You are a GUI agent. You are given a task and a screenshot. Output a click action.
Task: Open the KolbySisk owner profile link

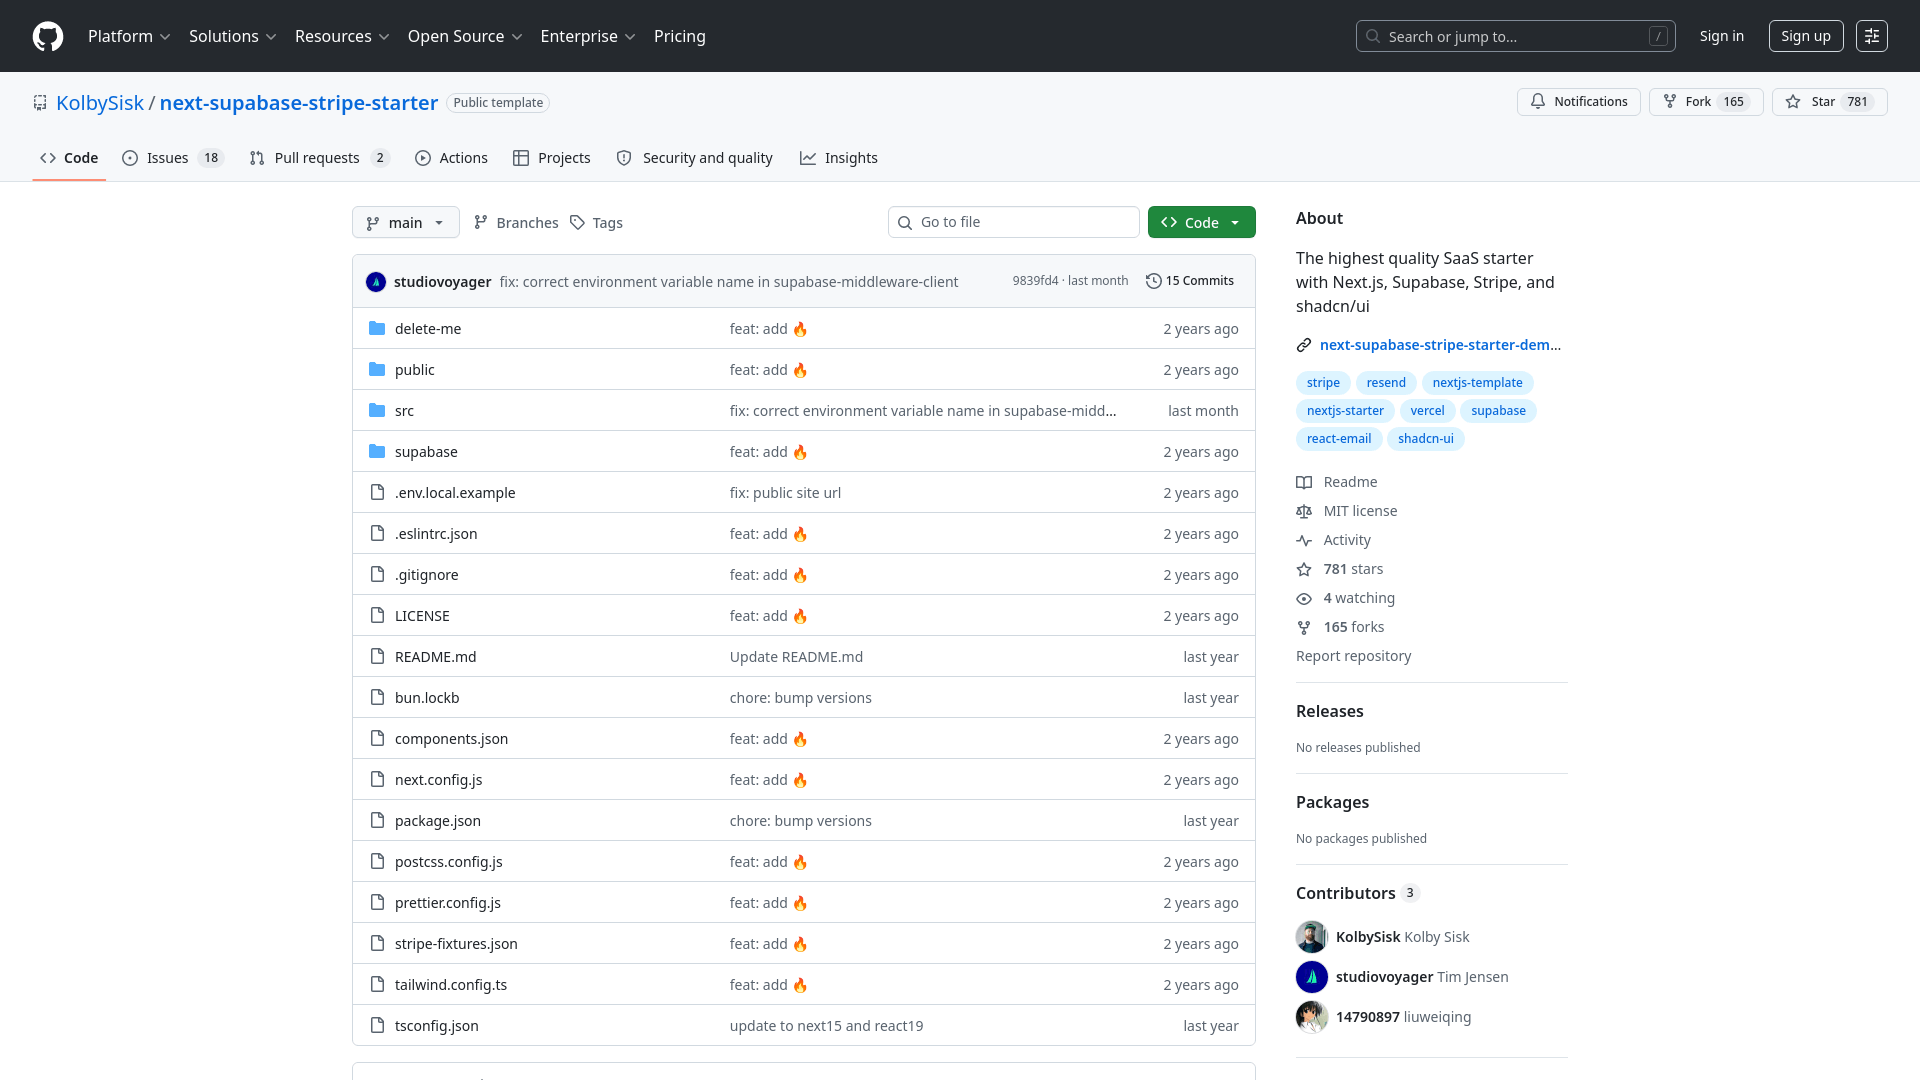(100, 103)
